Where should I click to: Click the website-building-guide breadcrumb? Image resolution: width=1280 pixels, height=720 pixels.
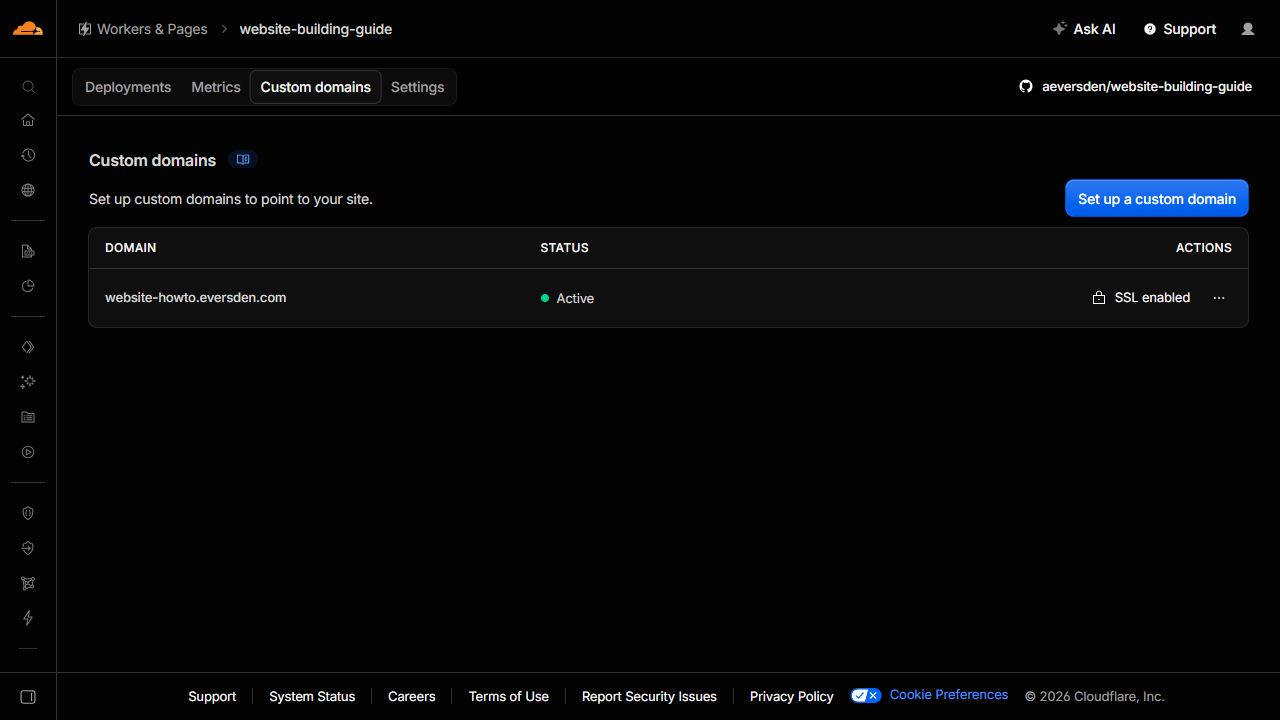[x=316, y=29]
